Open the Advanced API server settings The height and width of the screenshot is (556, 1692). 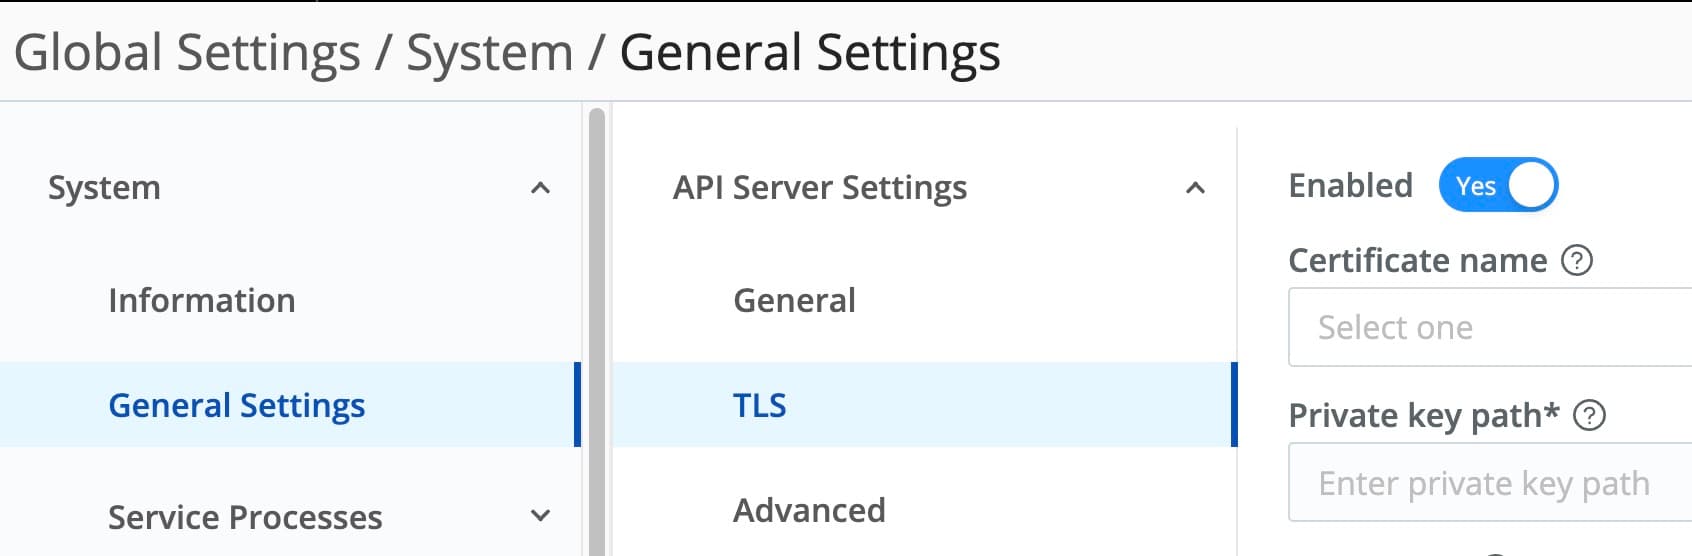(x=809, y=511)
